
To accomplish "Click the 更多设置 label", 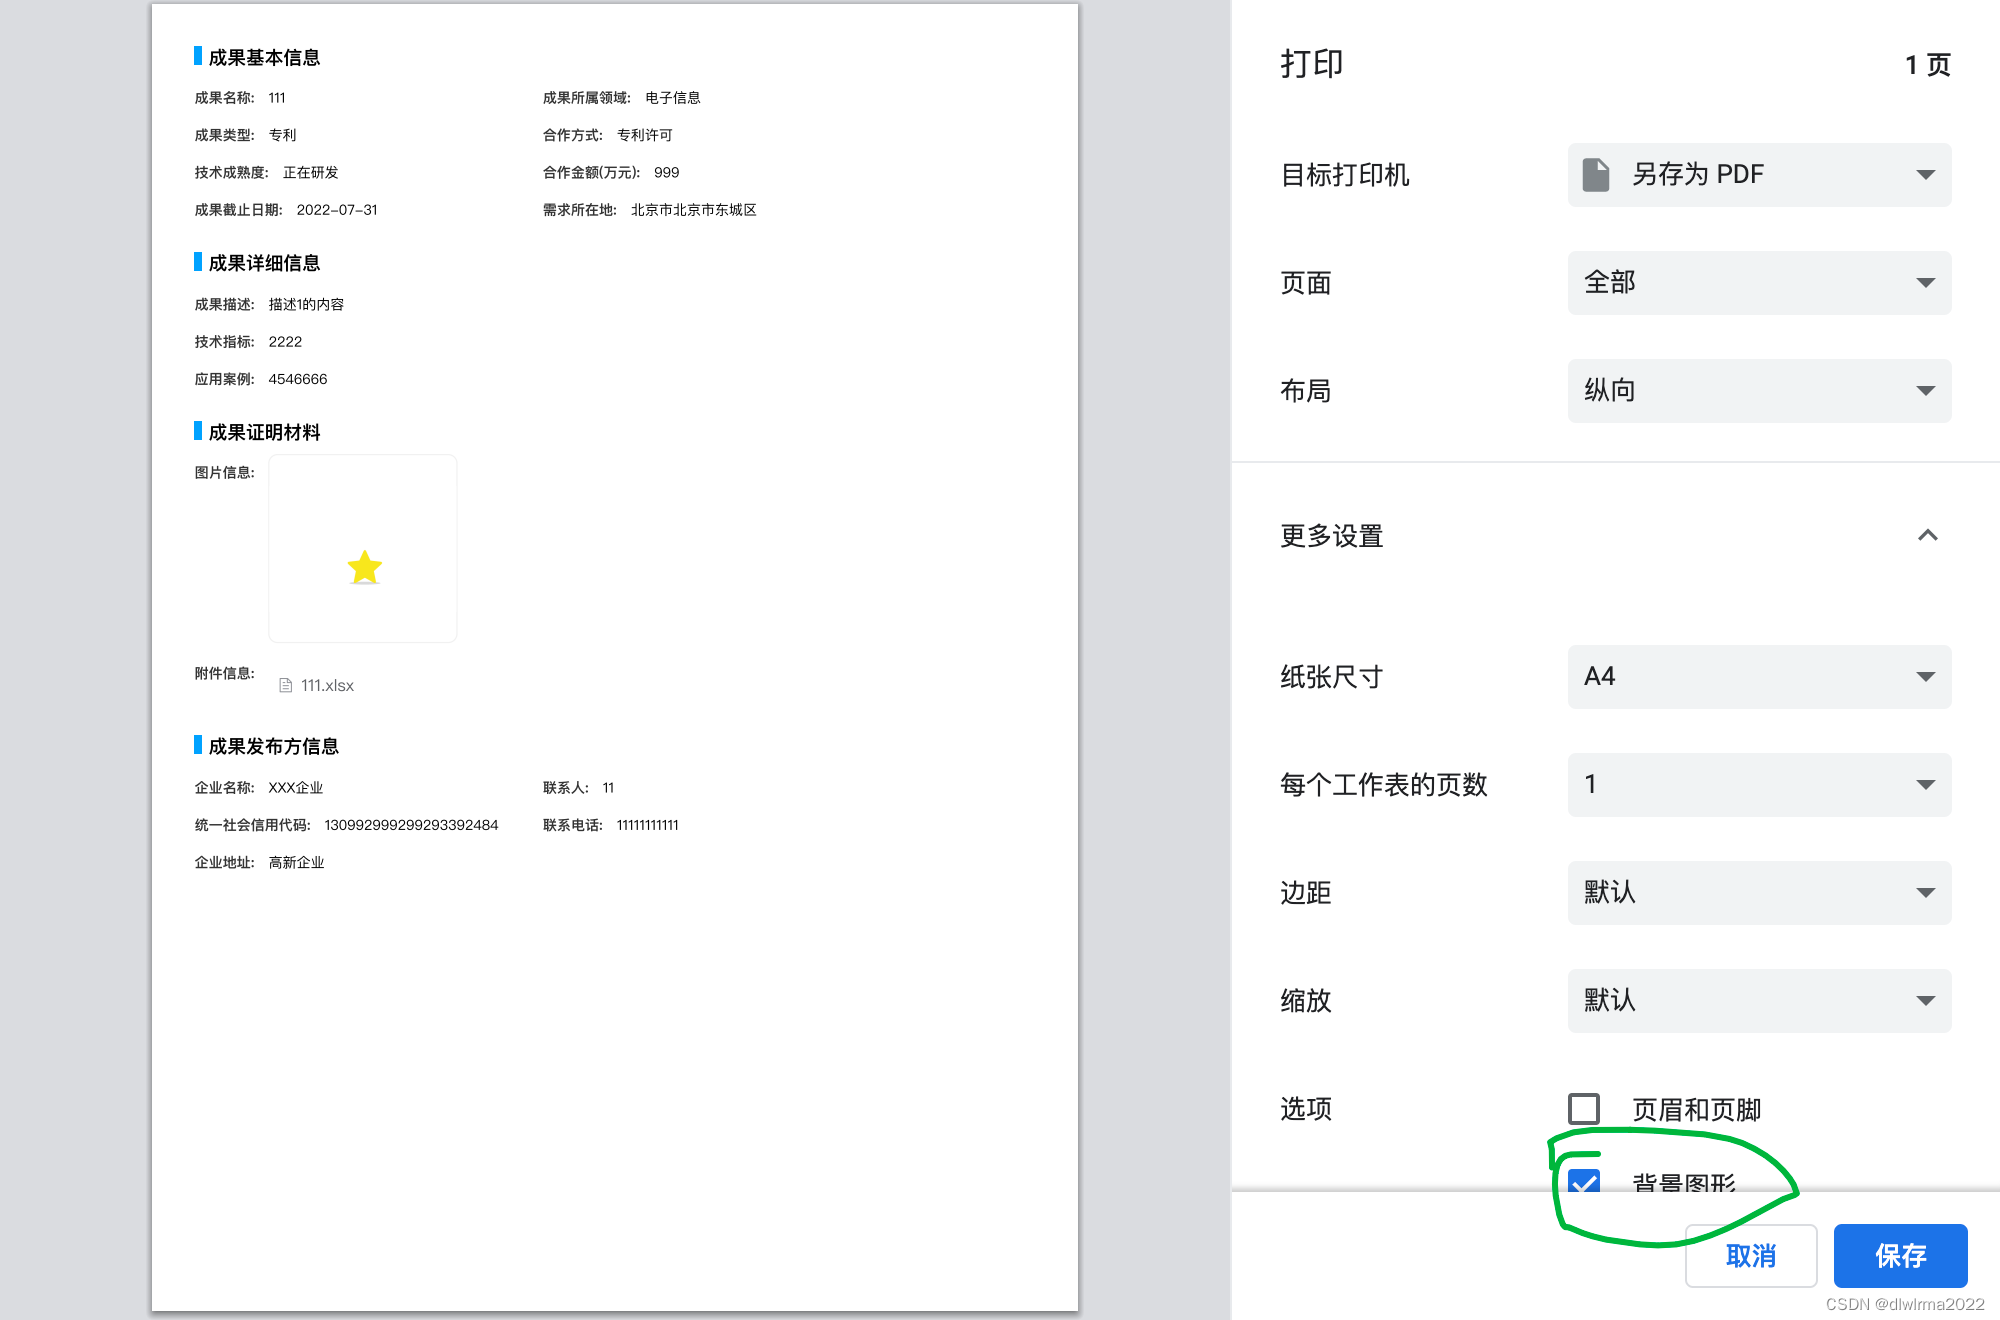I will point(1331,536).
